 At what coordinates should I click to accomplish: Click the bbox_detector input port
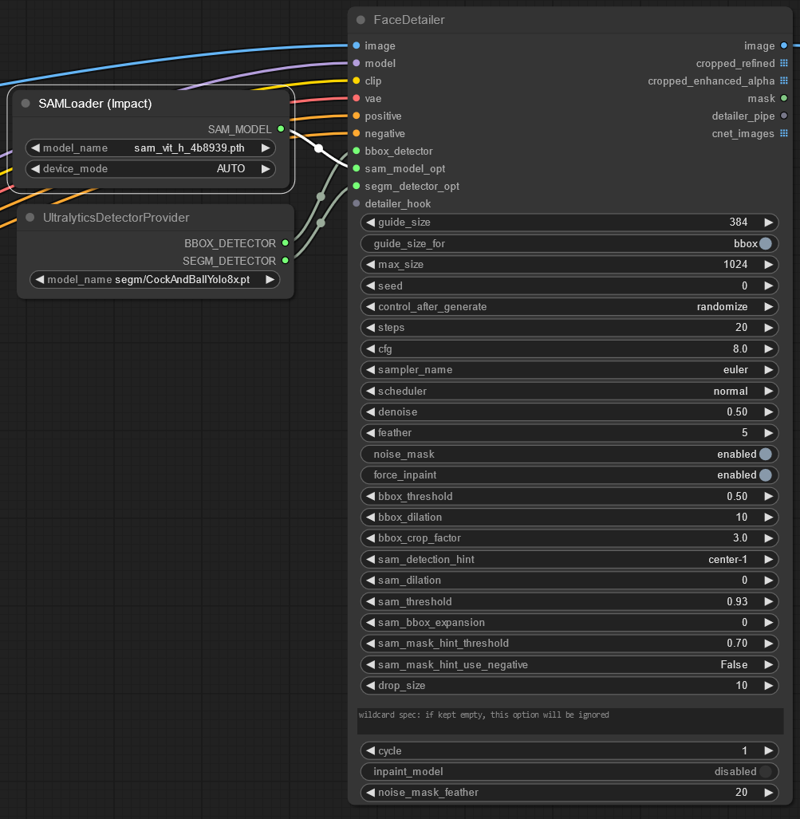pyautogui.click(x=356, y=151)
